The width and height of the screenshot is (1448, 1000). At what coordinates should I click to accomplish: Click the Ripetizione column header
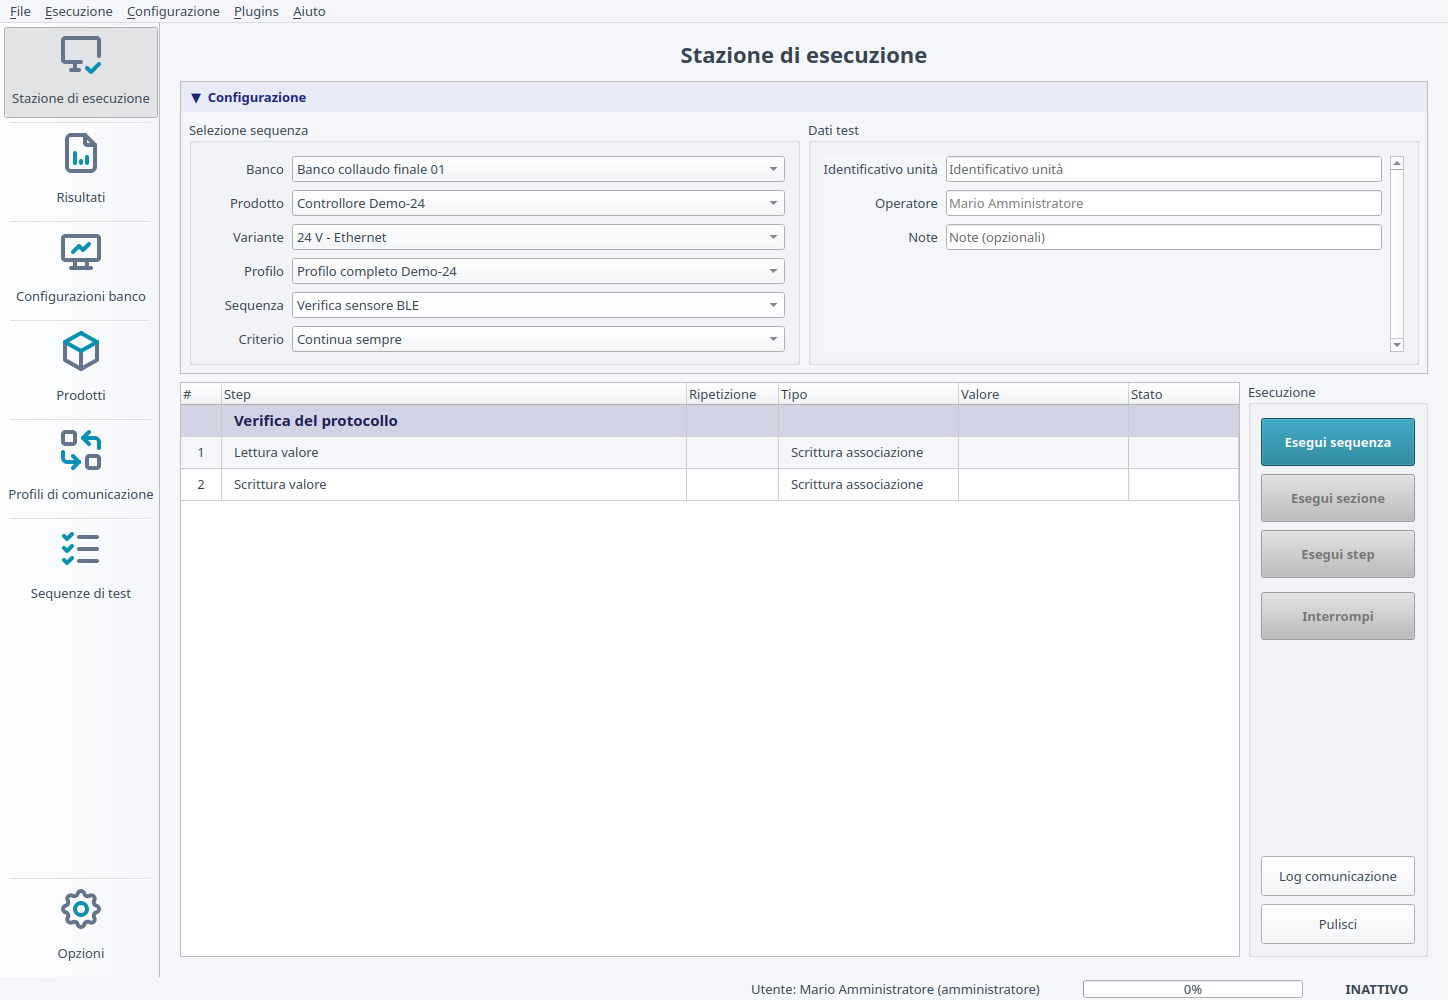click(732, 394)
